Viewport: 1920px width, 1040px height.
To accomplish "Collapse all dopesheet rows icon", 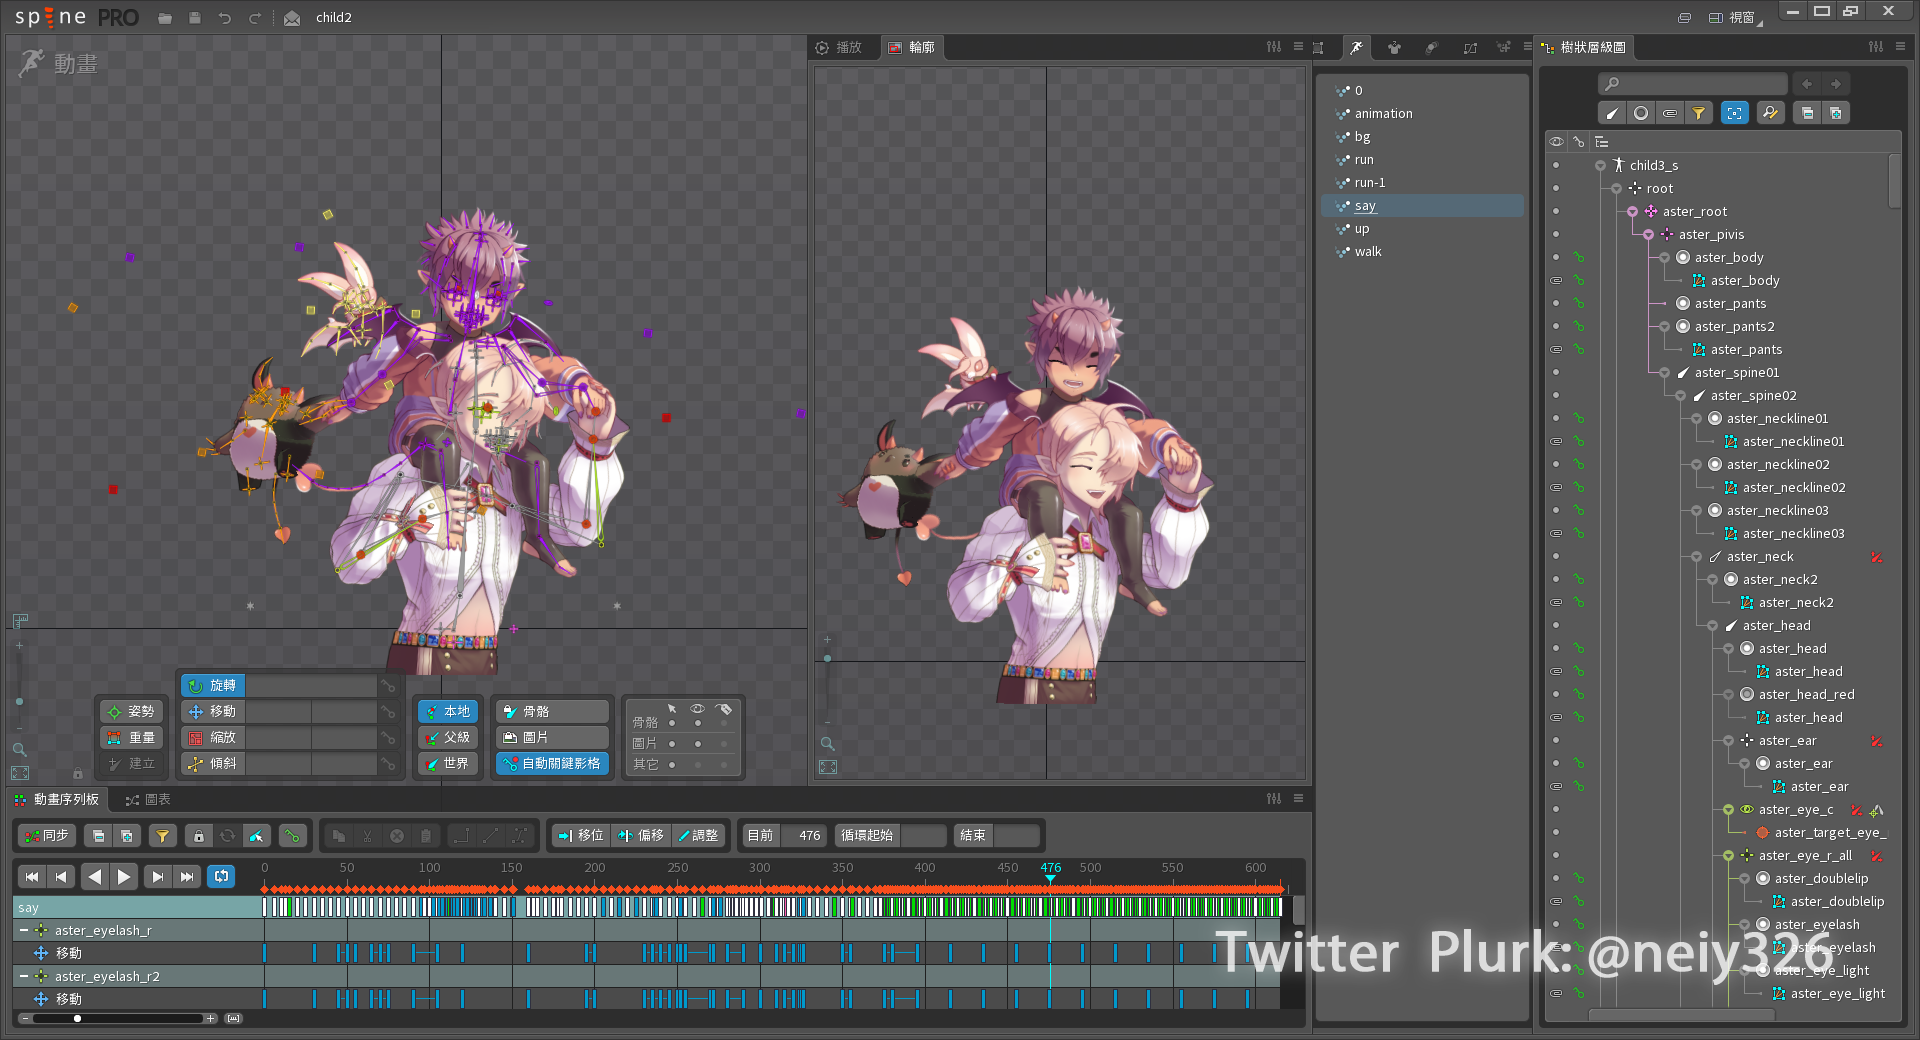I will 98,836.
